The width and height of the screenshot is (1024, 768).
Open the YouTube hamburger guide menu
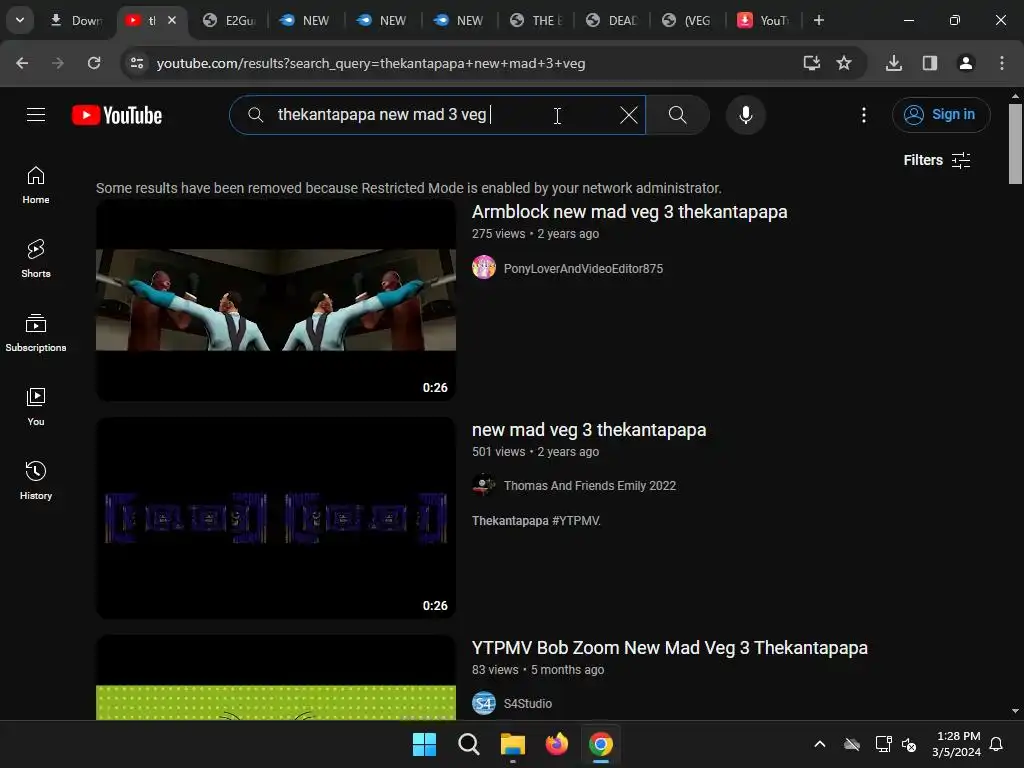[x=36, y=115]
